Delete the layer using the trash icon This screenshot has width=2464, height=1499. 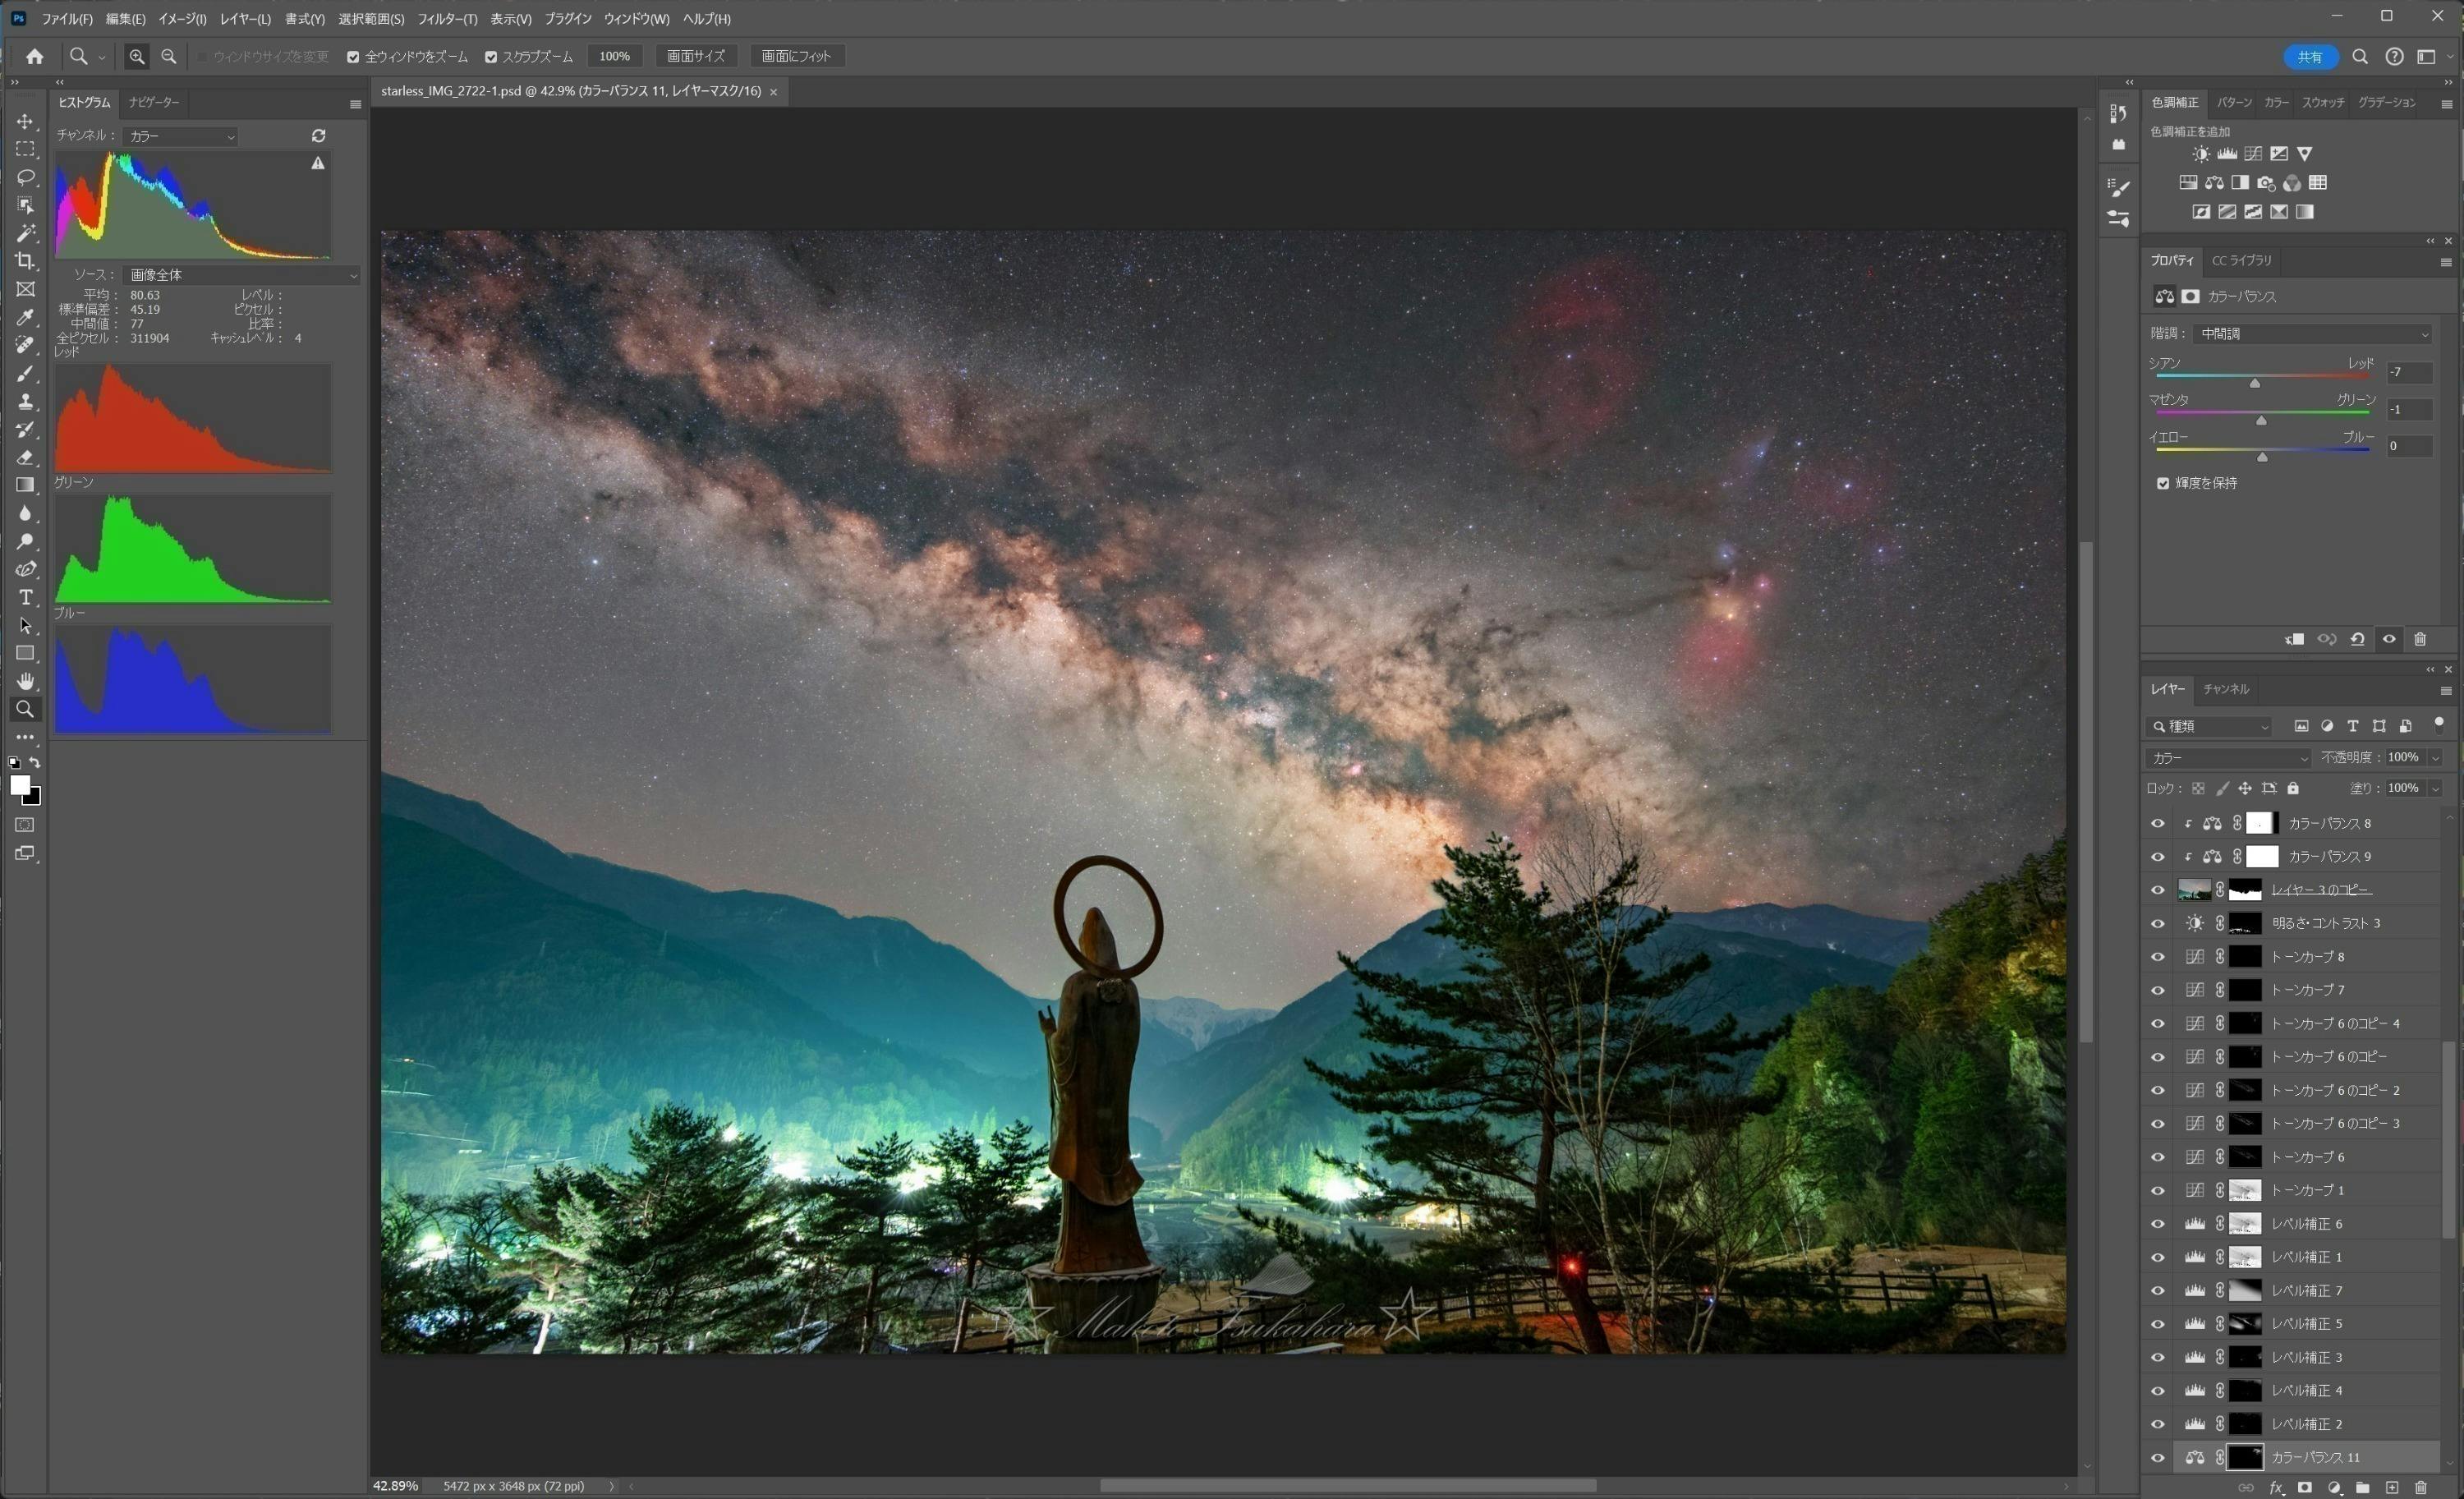pyautogui.click(x=2421, y=1487)
